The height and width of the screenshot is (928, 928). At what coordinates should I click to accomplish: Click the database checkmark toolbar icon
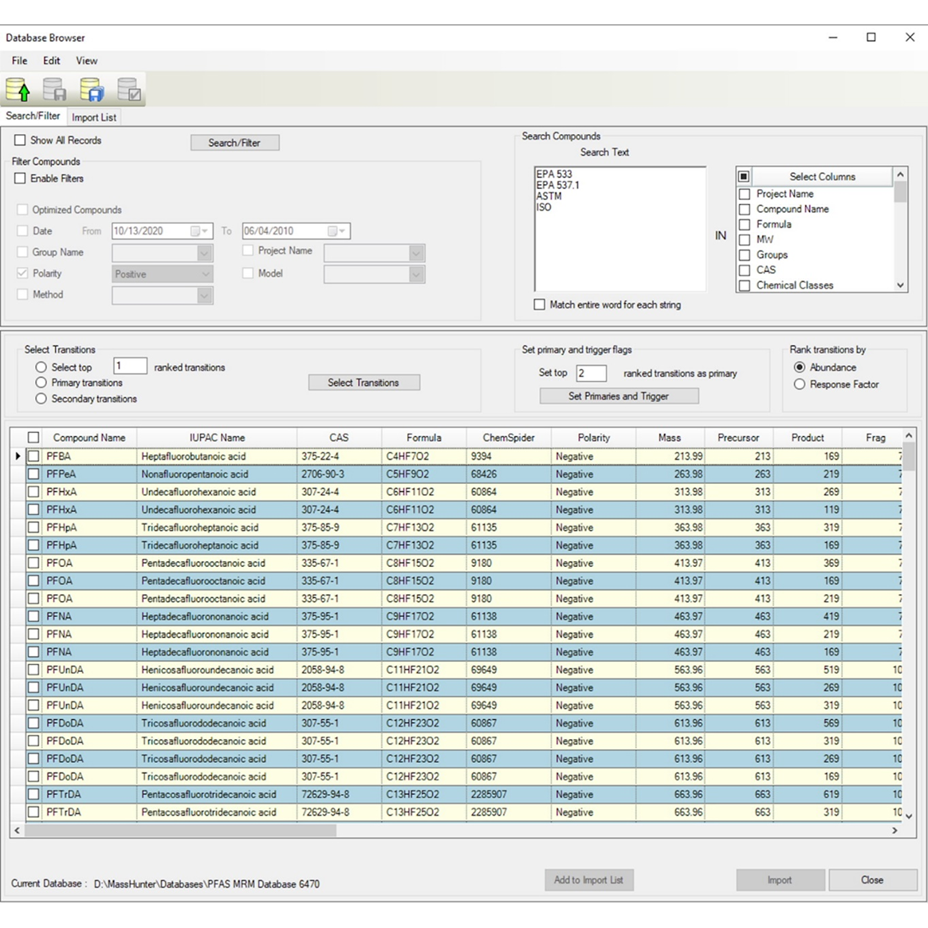tap(129, 91)
